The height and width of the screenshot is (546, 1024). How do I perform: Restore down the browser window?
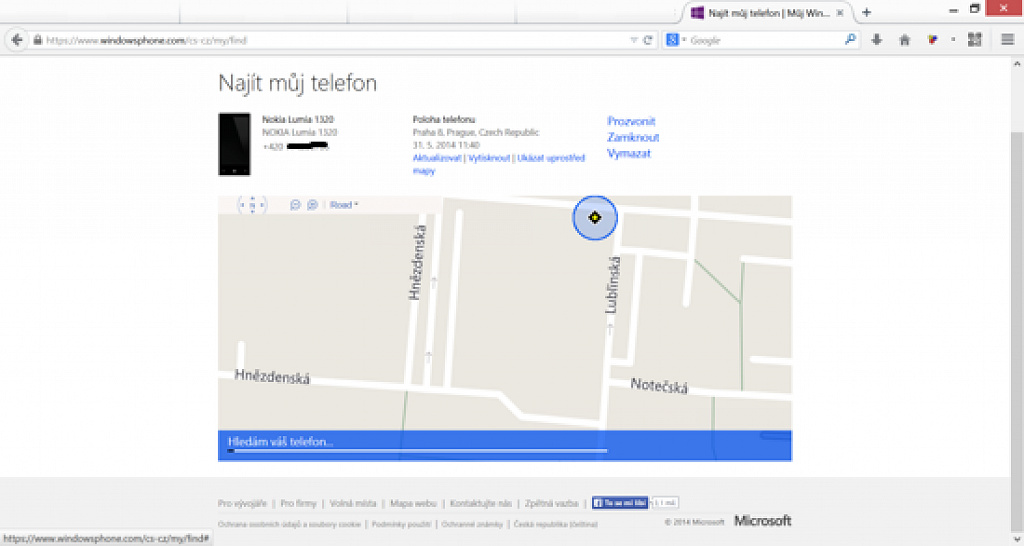coord(974,9)
